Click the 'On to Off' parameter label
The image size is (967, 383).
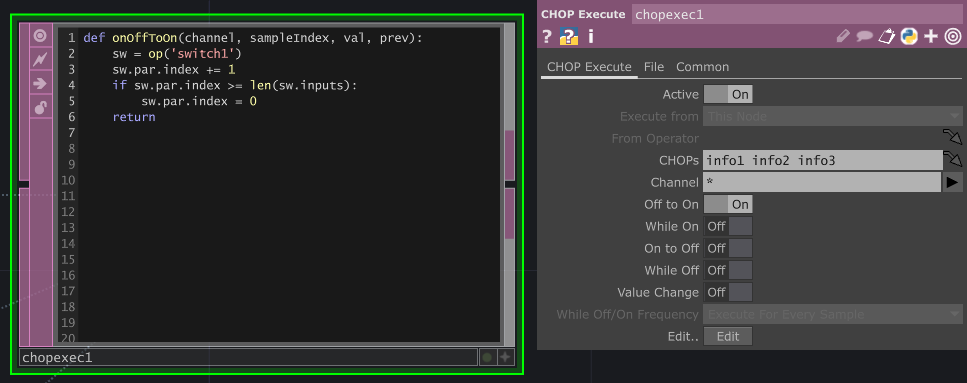tap(672, 249)
